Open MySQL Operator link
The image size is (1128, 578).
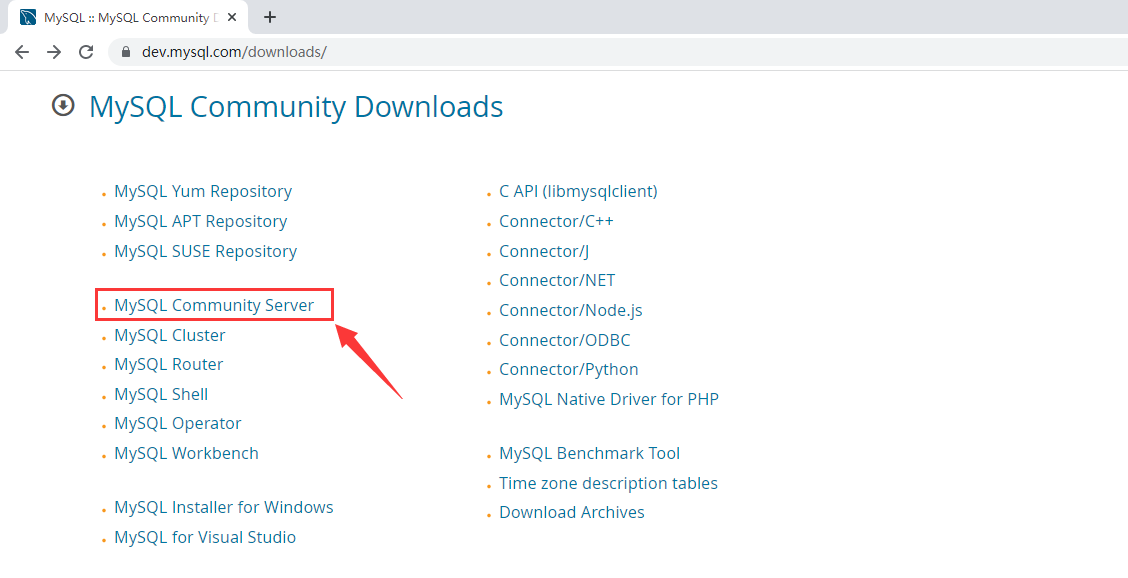pos(178,423)
